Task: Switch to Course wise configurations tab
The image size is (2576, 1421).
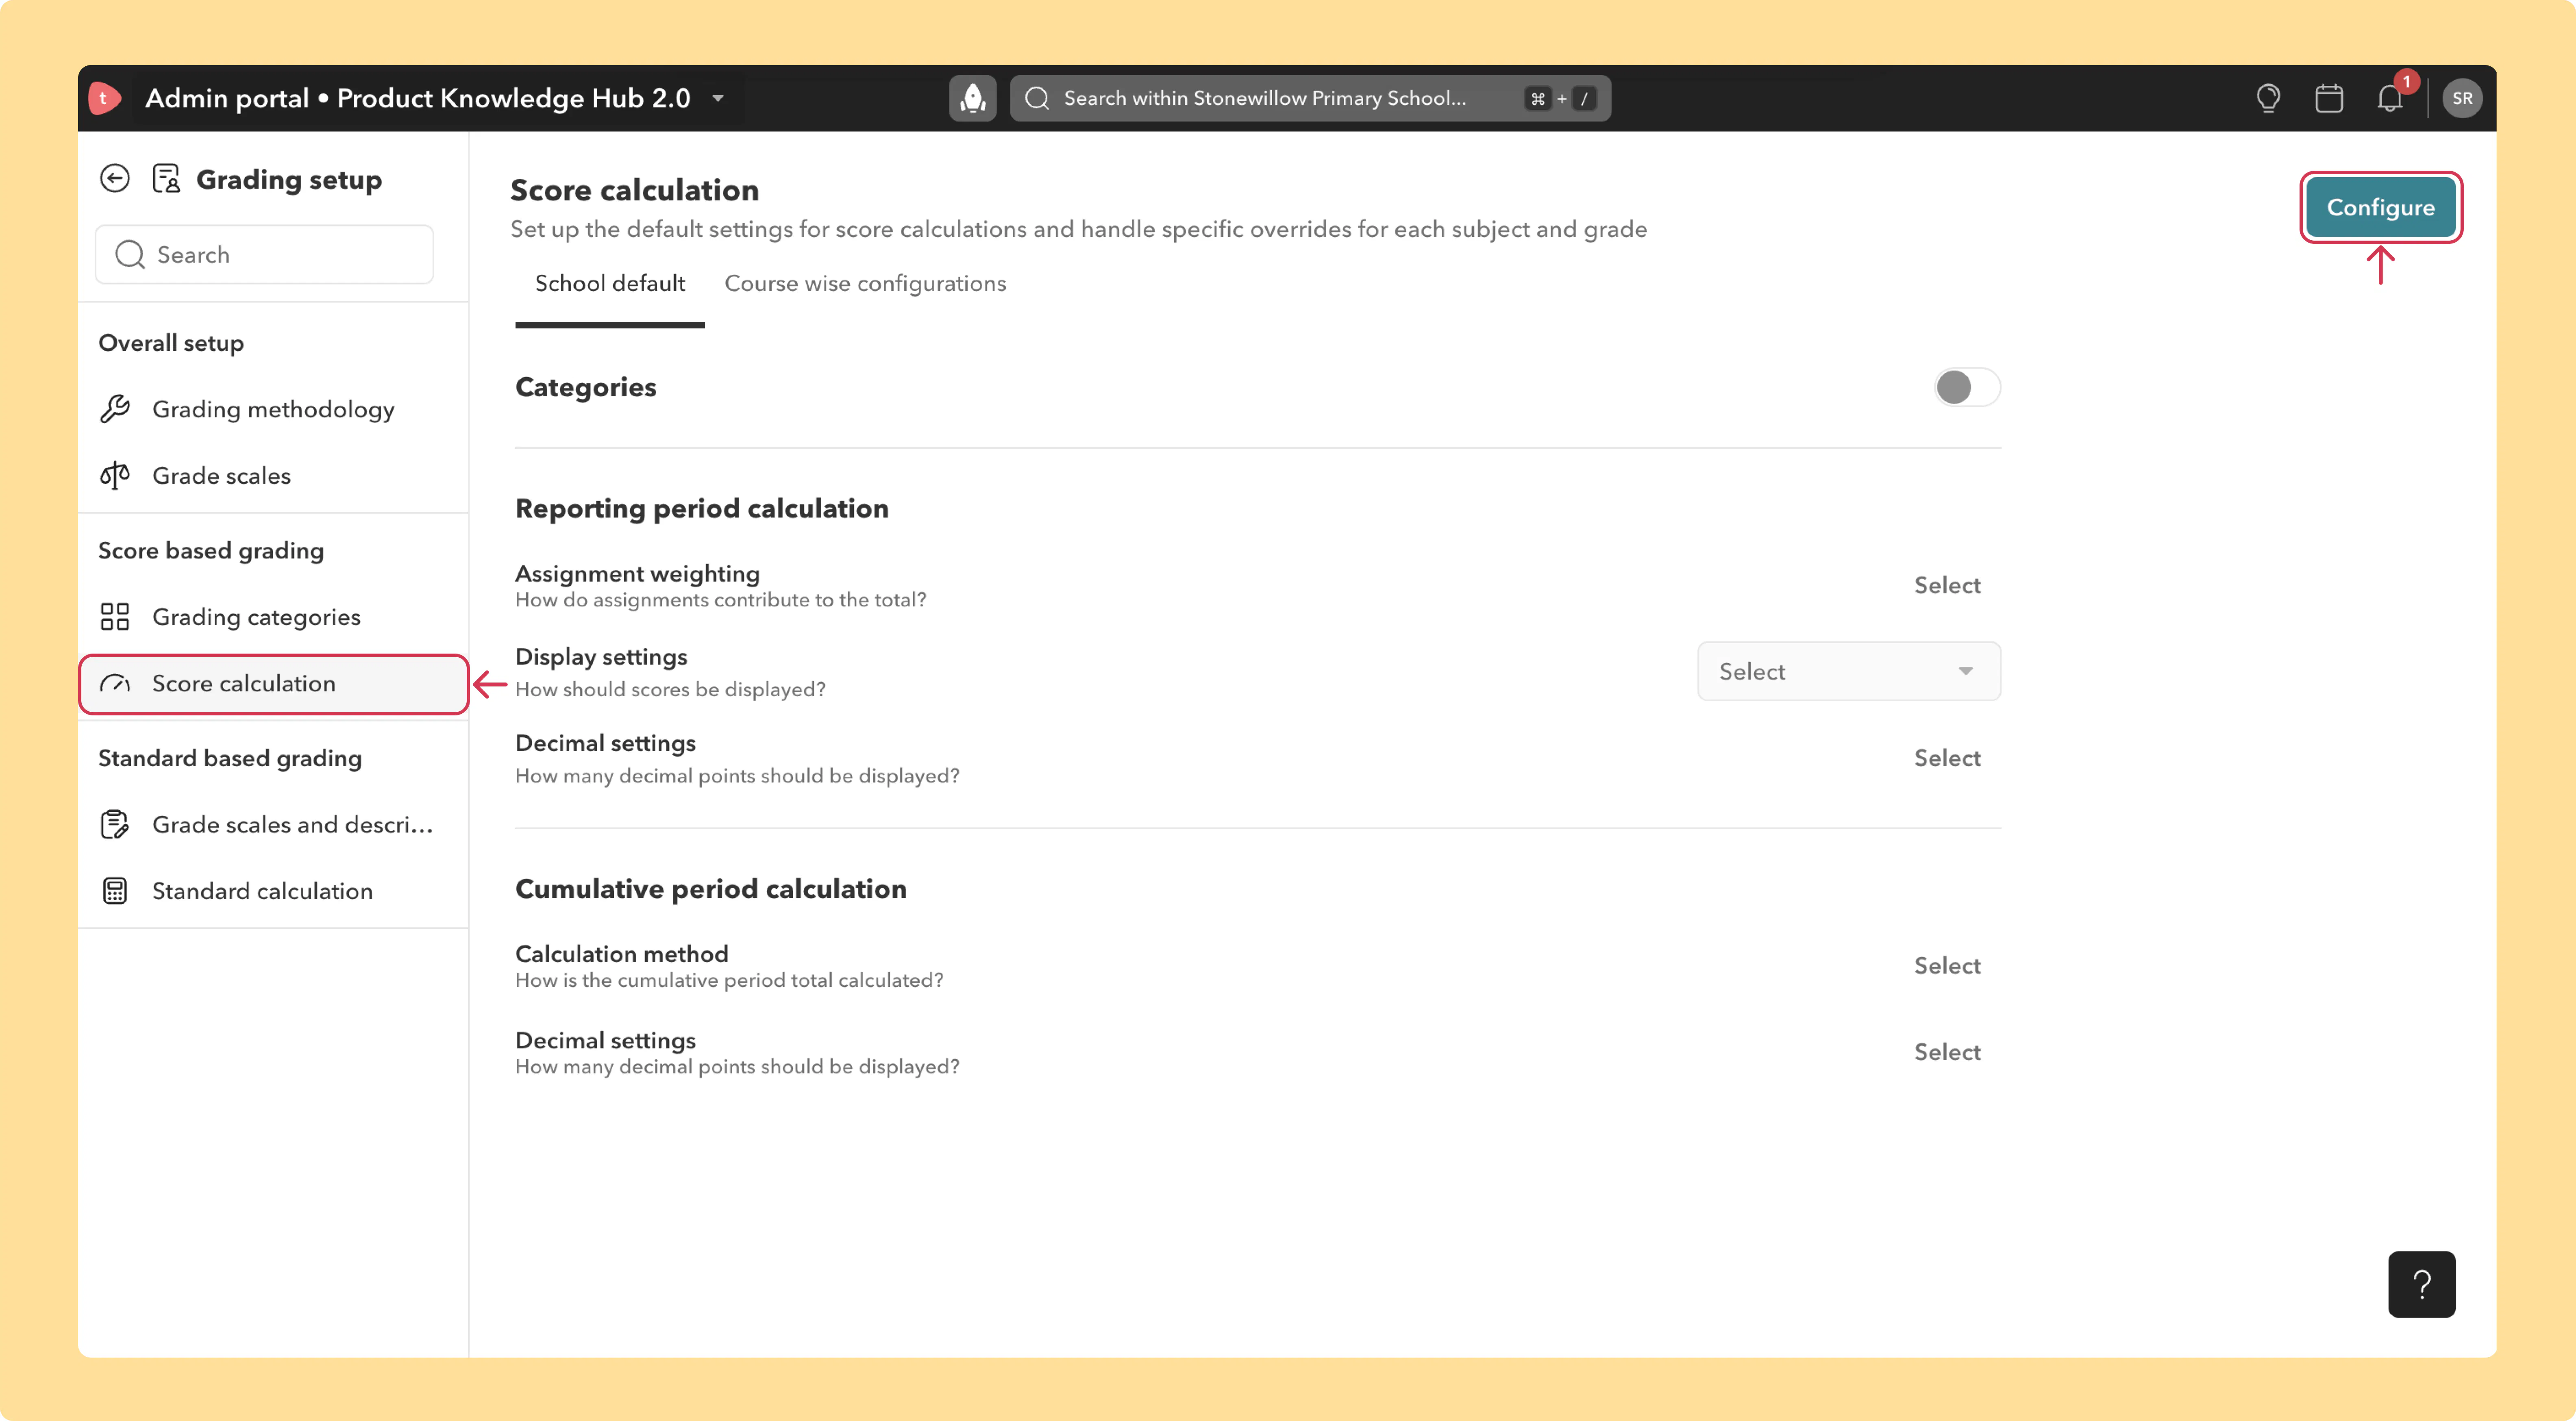Action: [865, 284]
